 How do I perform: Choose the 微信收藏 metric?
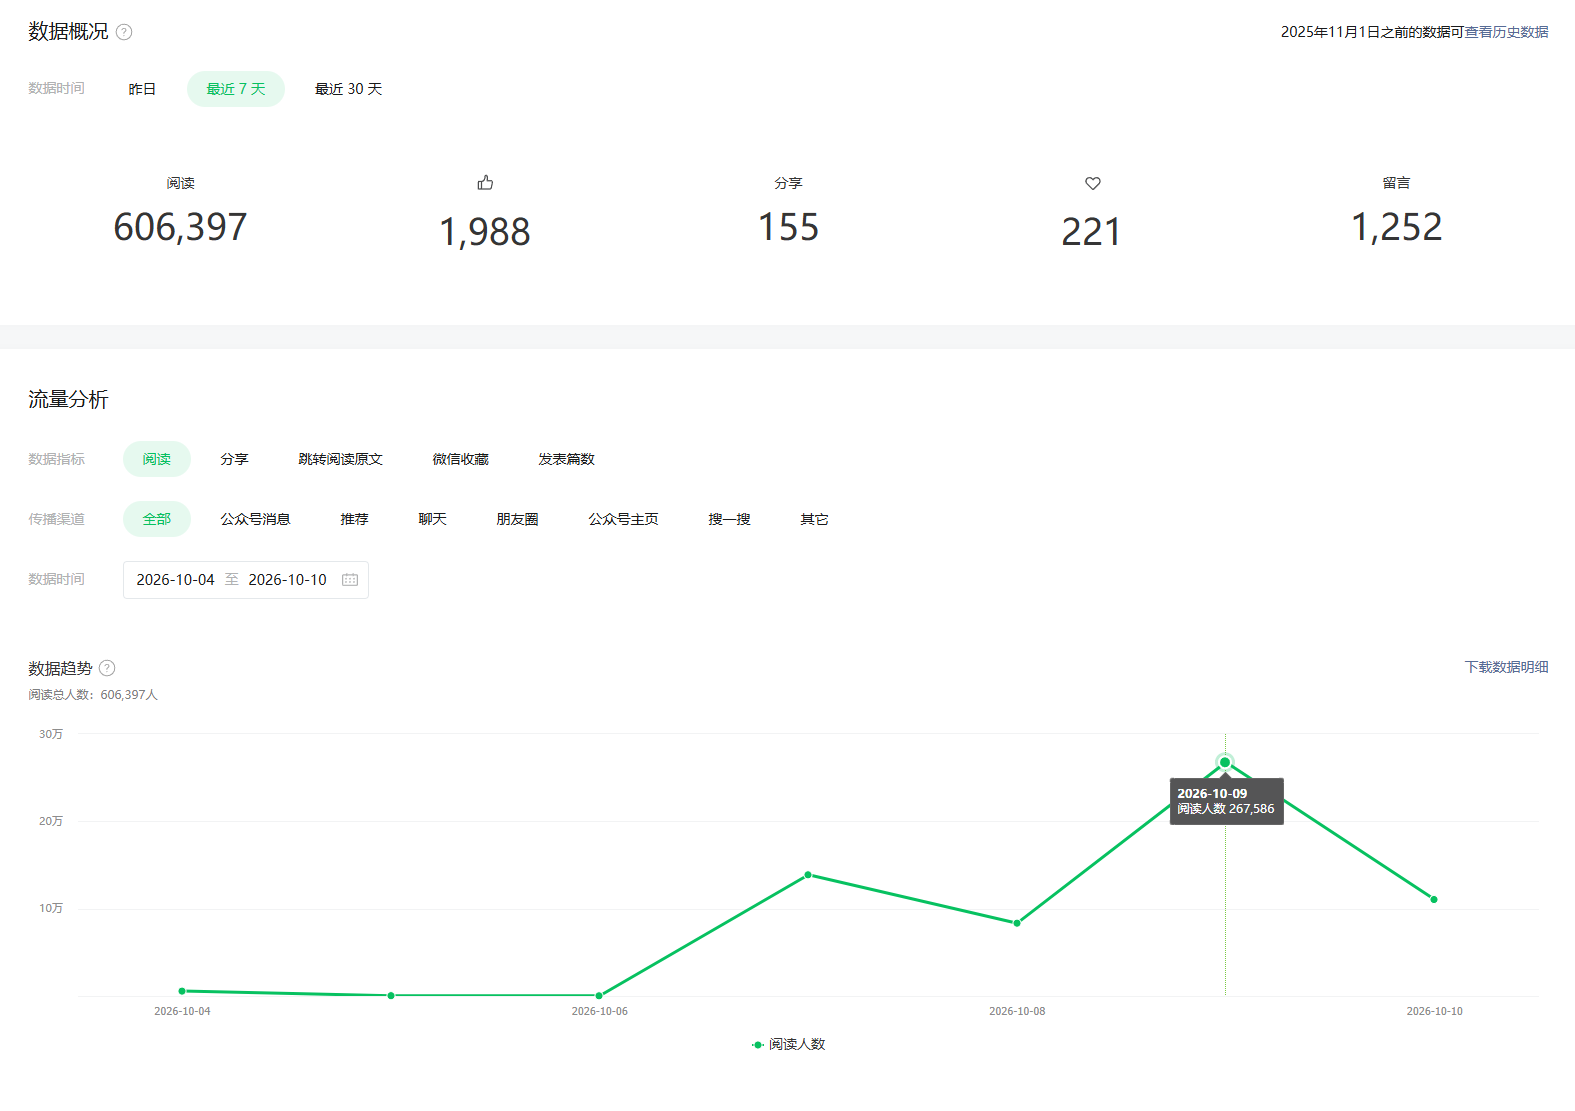tap(460, 459)
